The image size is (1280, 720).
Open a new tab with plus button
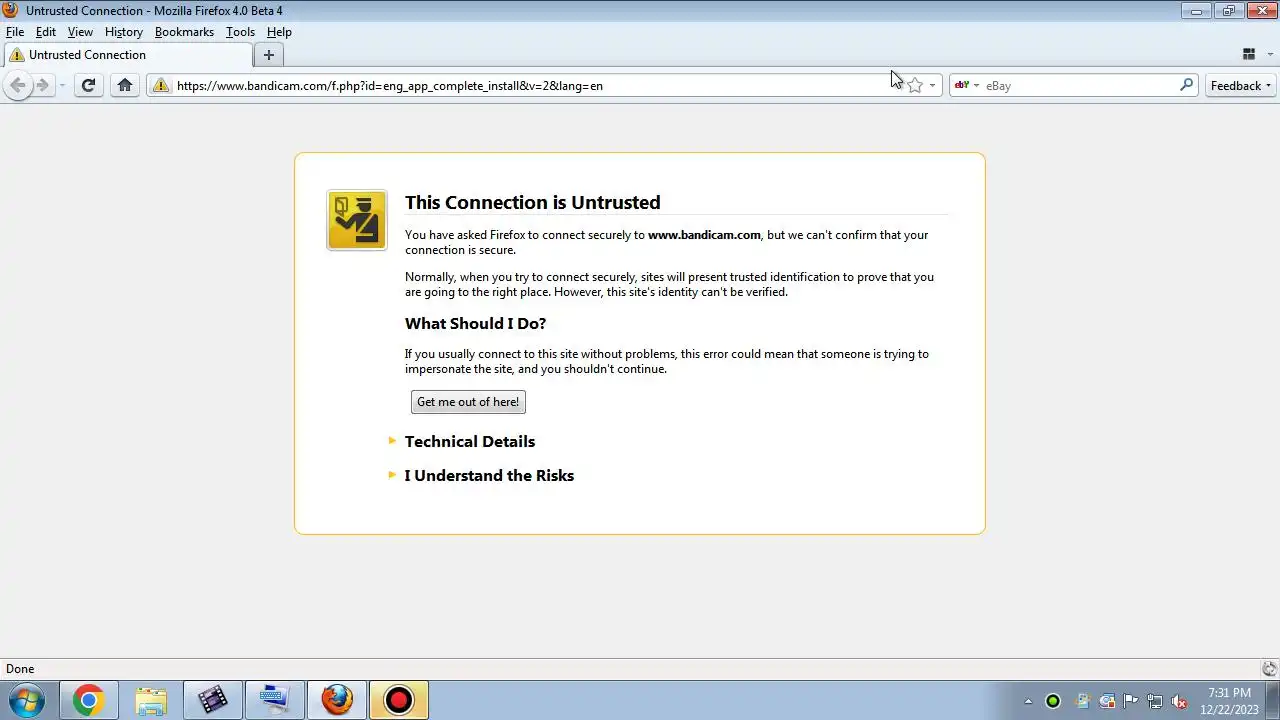point(268,55)
